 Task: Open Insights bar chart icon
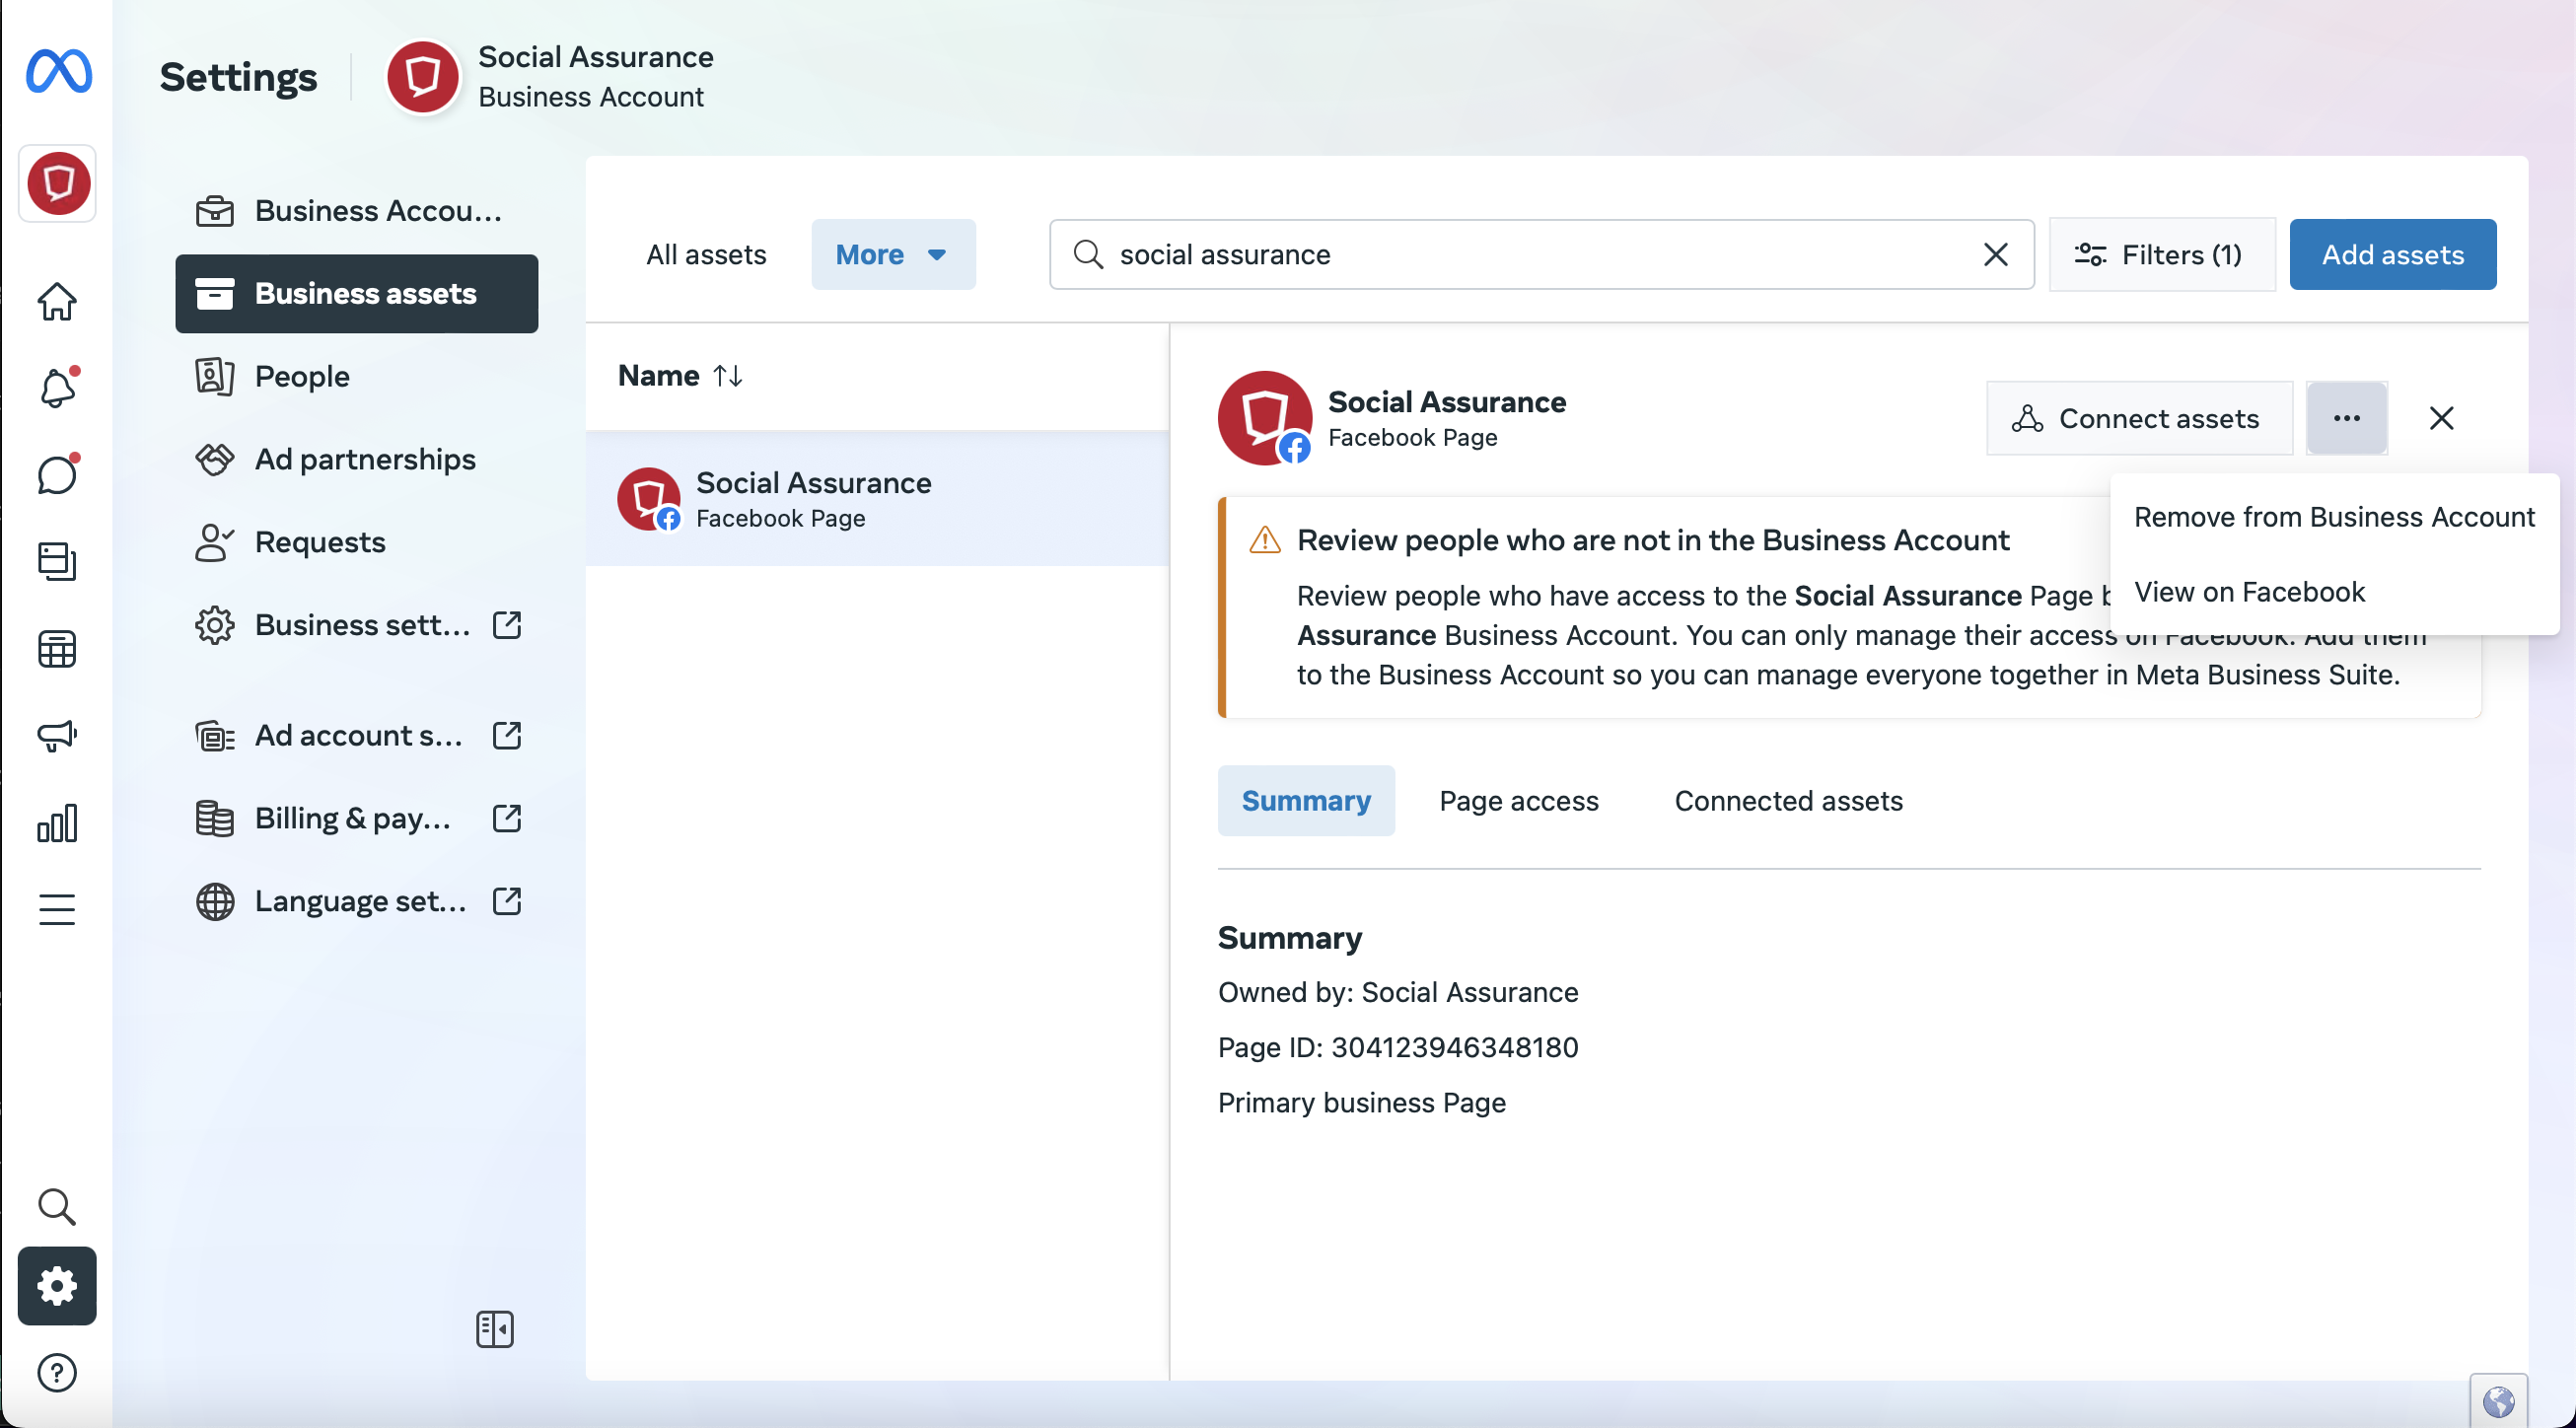(x=57, y=823)
